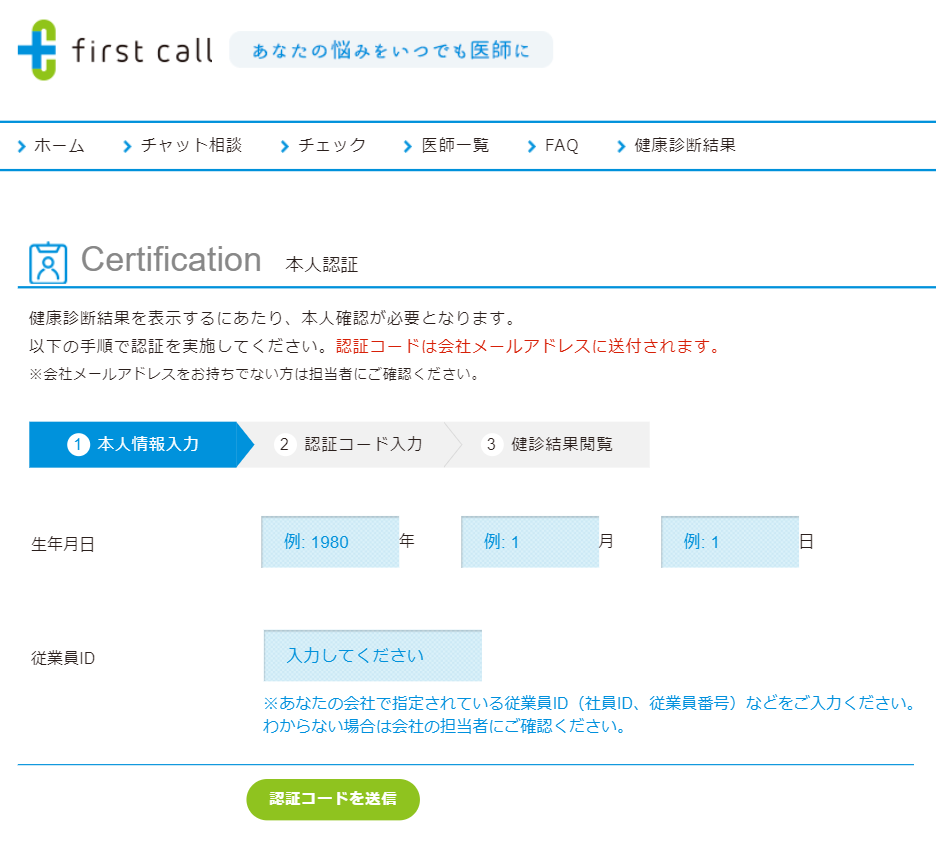Click the blue arrow icon before ホーム
Viewport: 936px width, 841px height.
[22, 145]
